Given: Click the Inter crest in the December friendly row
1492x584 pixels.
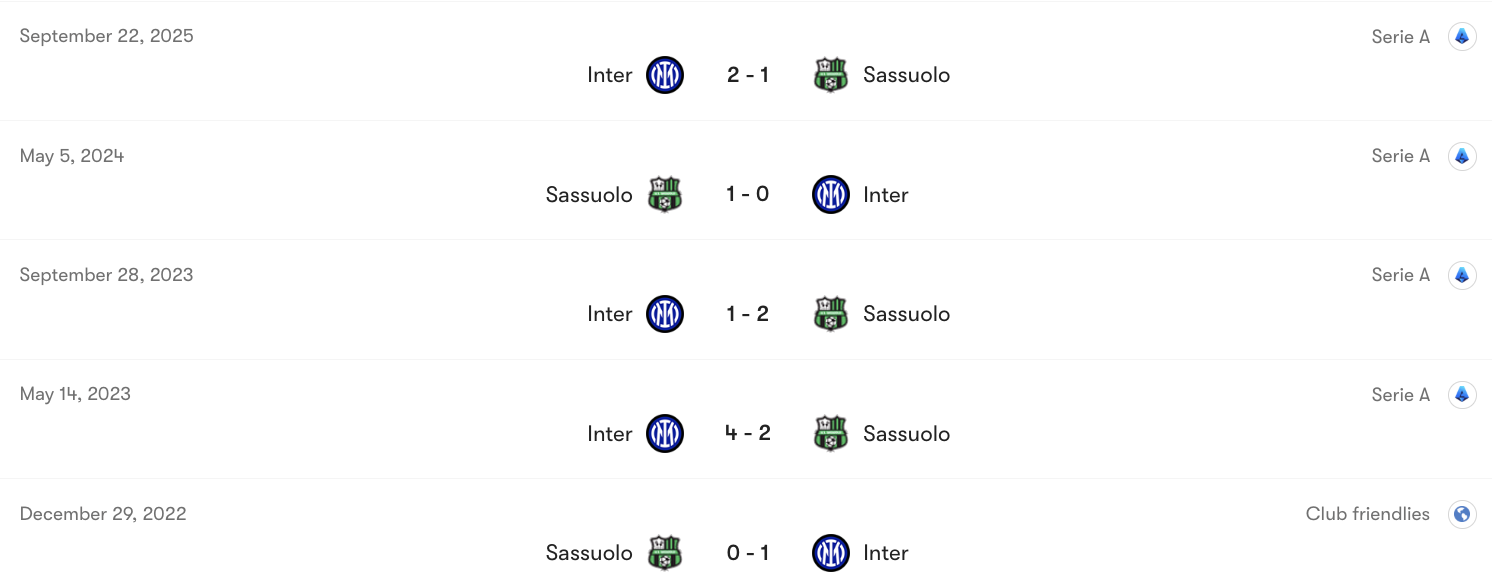Looking at the screenshot, I should pos(830,552).
